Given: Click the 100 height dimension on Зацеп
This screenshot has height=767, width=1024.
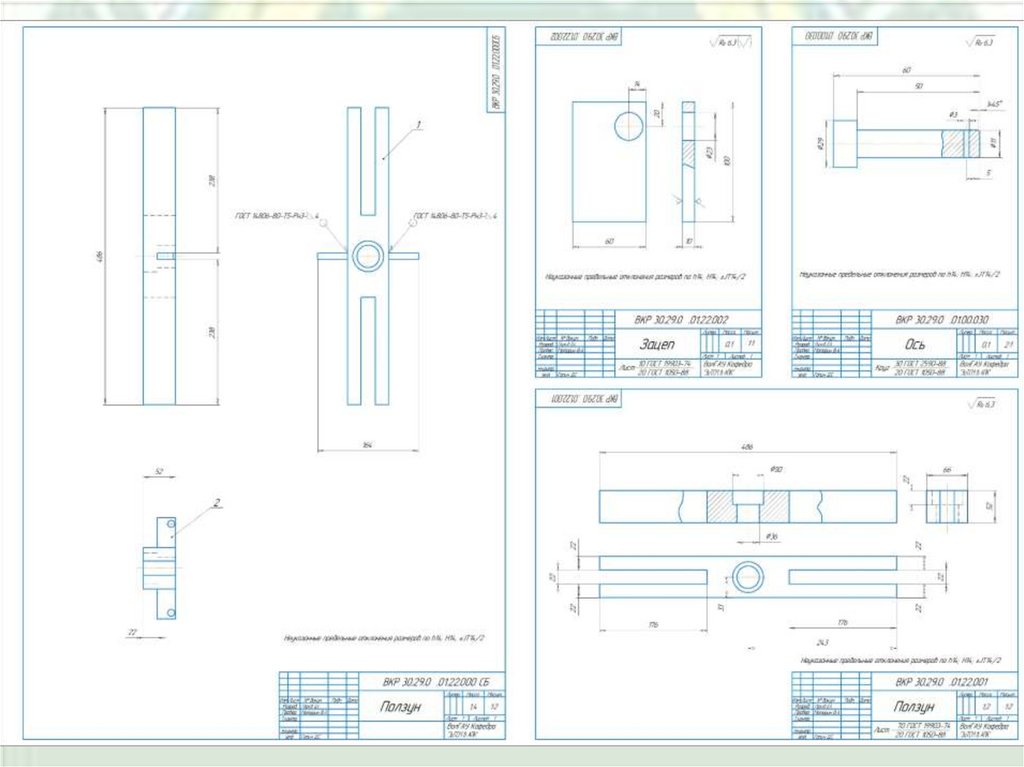Looking at the screenshot, I should (727, 161).
